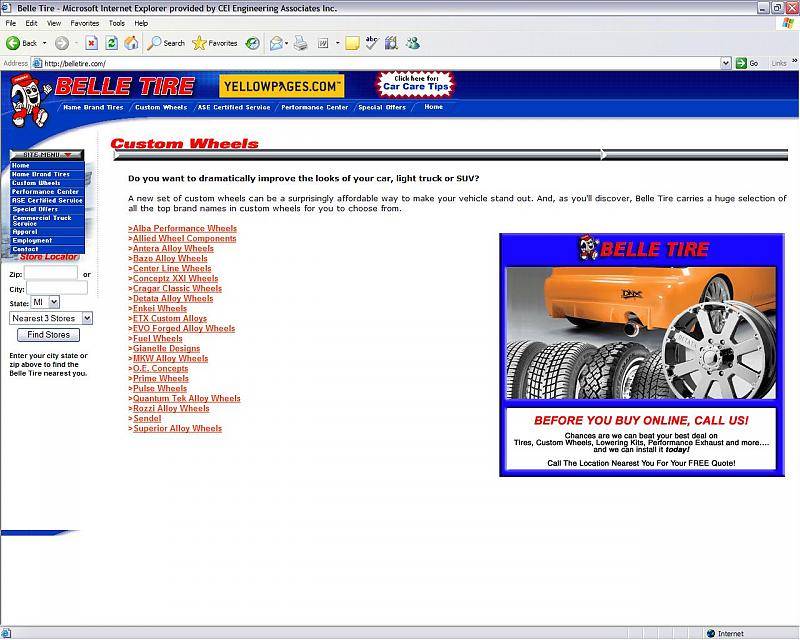Click the page icon in address bar
The image size is (800, 640).
coord(37,63)
